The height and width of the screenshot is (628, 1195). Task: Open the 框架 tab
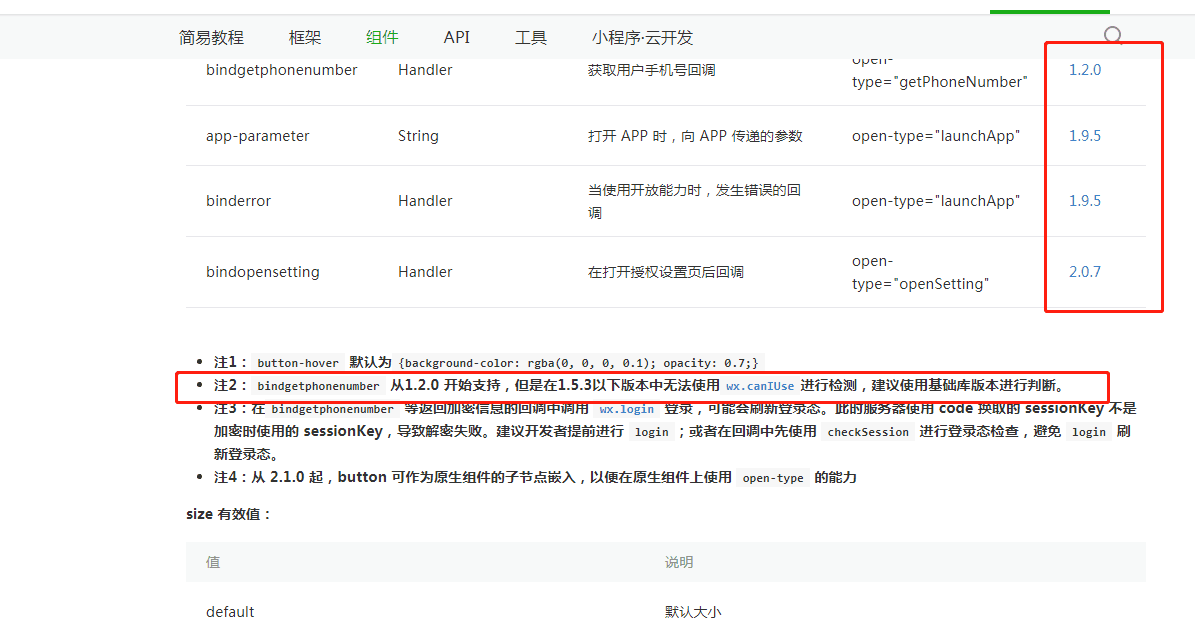pyautogui.click(x=305, y=37)
